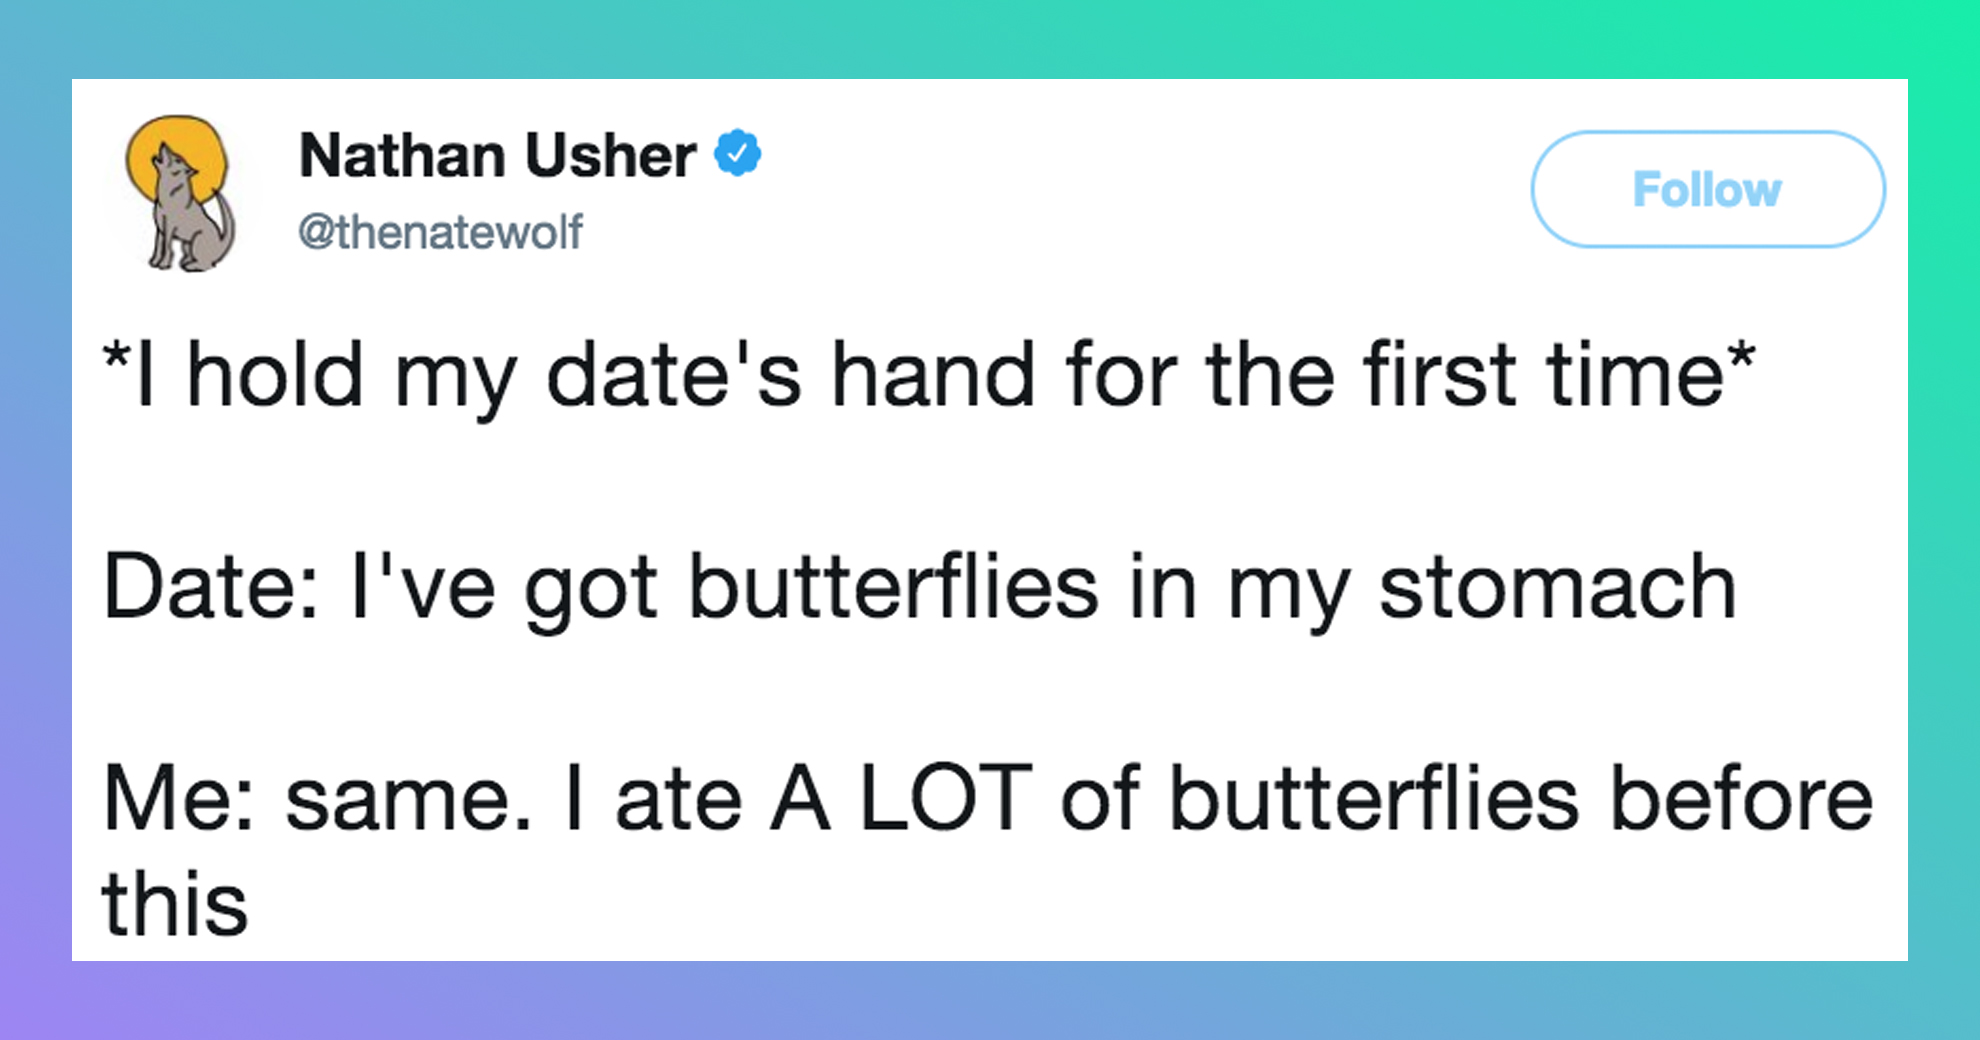The height and width of the screenshot is (1040, 1980).
Task: Select "butterflies" in the Me line
Action: coord(1374,798)
